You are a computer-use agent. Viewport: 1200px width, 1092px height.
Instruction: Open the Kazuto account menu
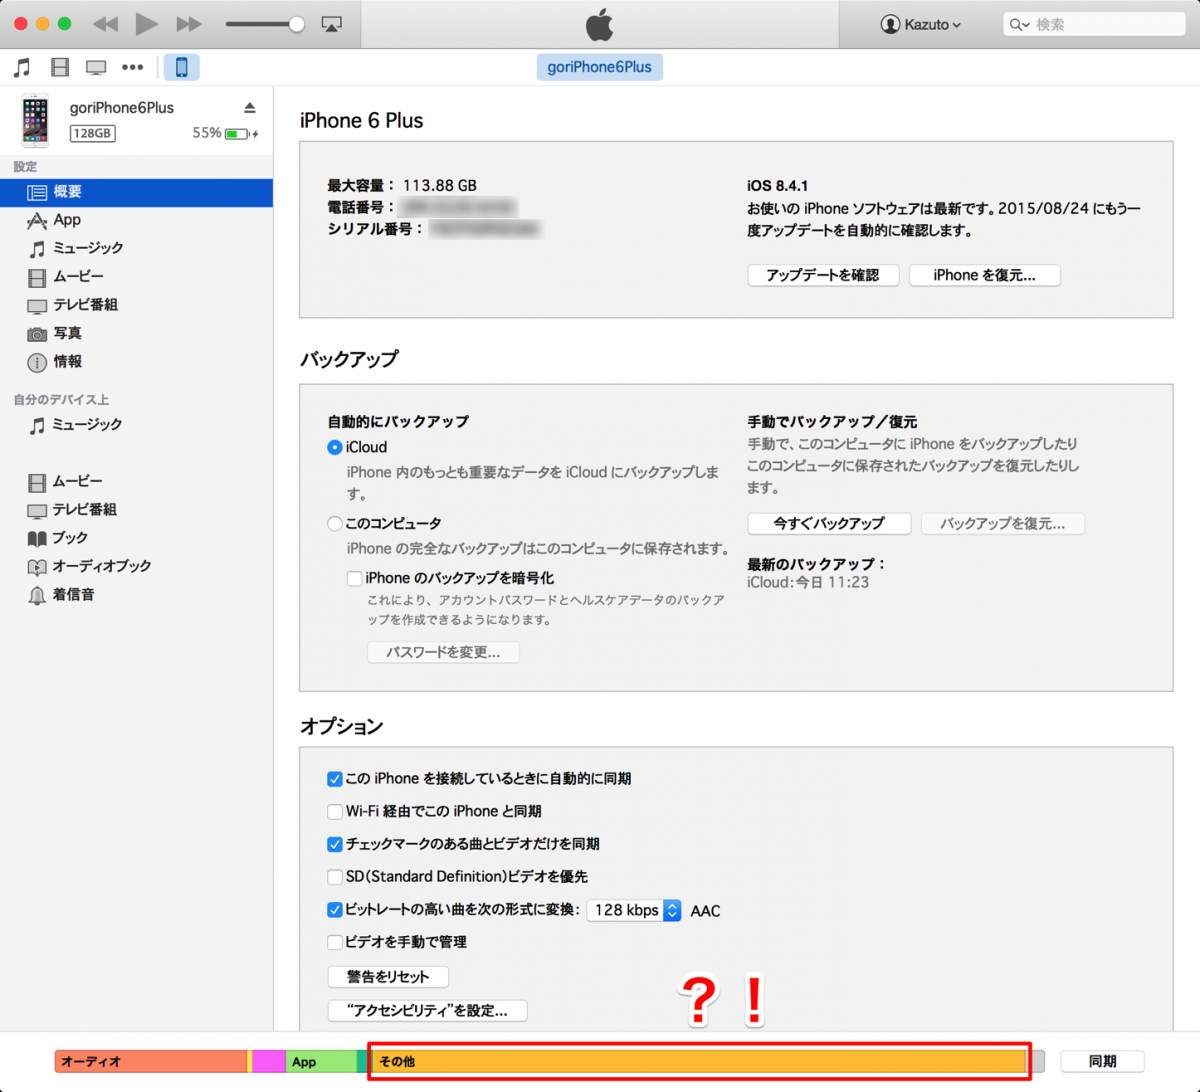[921, 24]
